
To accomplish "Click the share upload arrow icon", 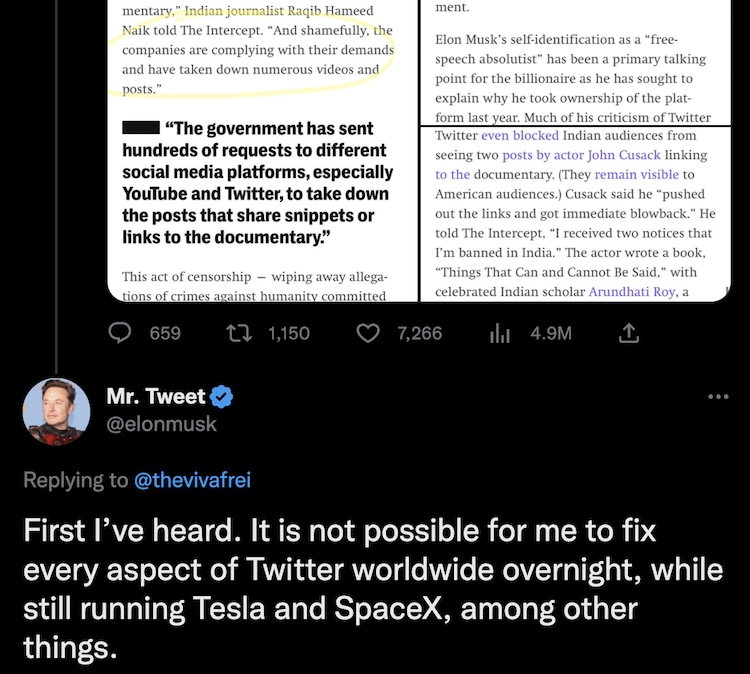I will coord(629,333).
